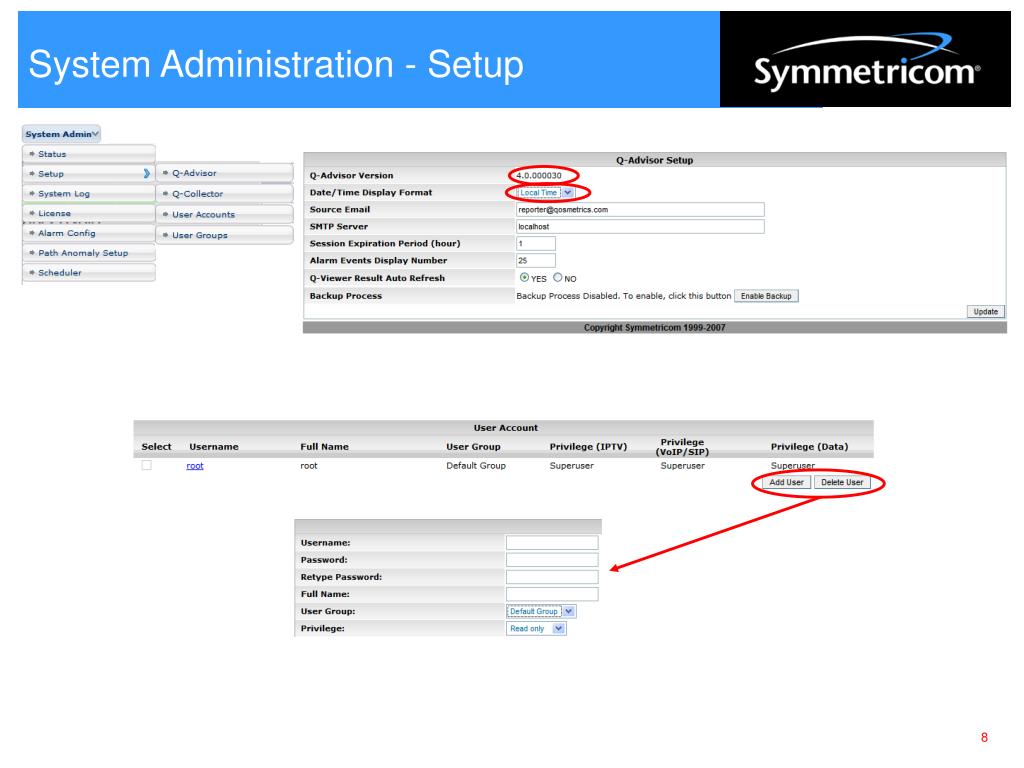Click the Symmetricom logo
This screenshot has width=1024, height=768.
[865, 59]
